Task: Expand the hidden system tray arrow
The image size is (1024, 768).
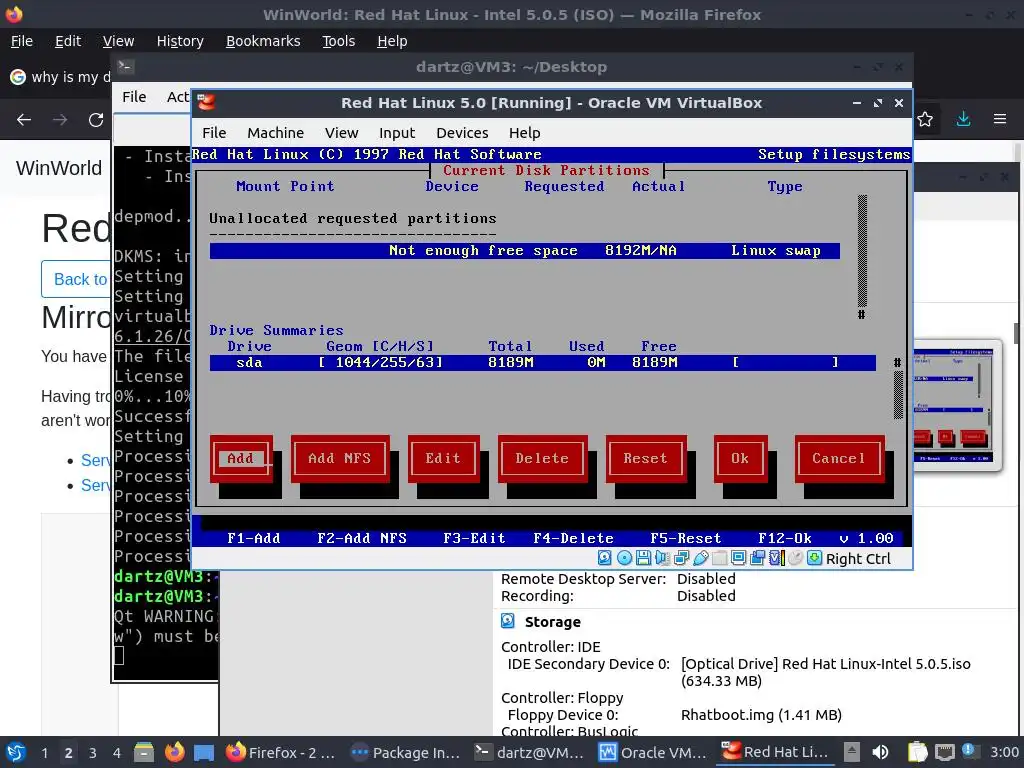Action: (x=852, y=752)
